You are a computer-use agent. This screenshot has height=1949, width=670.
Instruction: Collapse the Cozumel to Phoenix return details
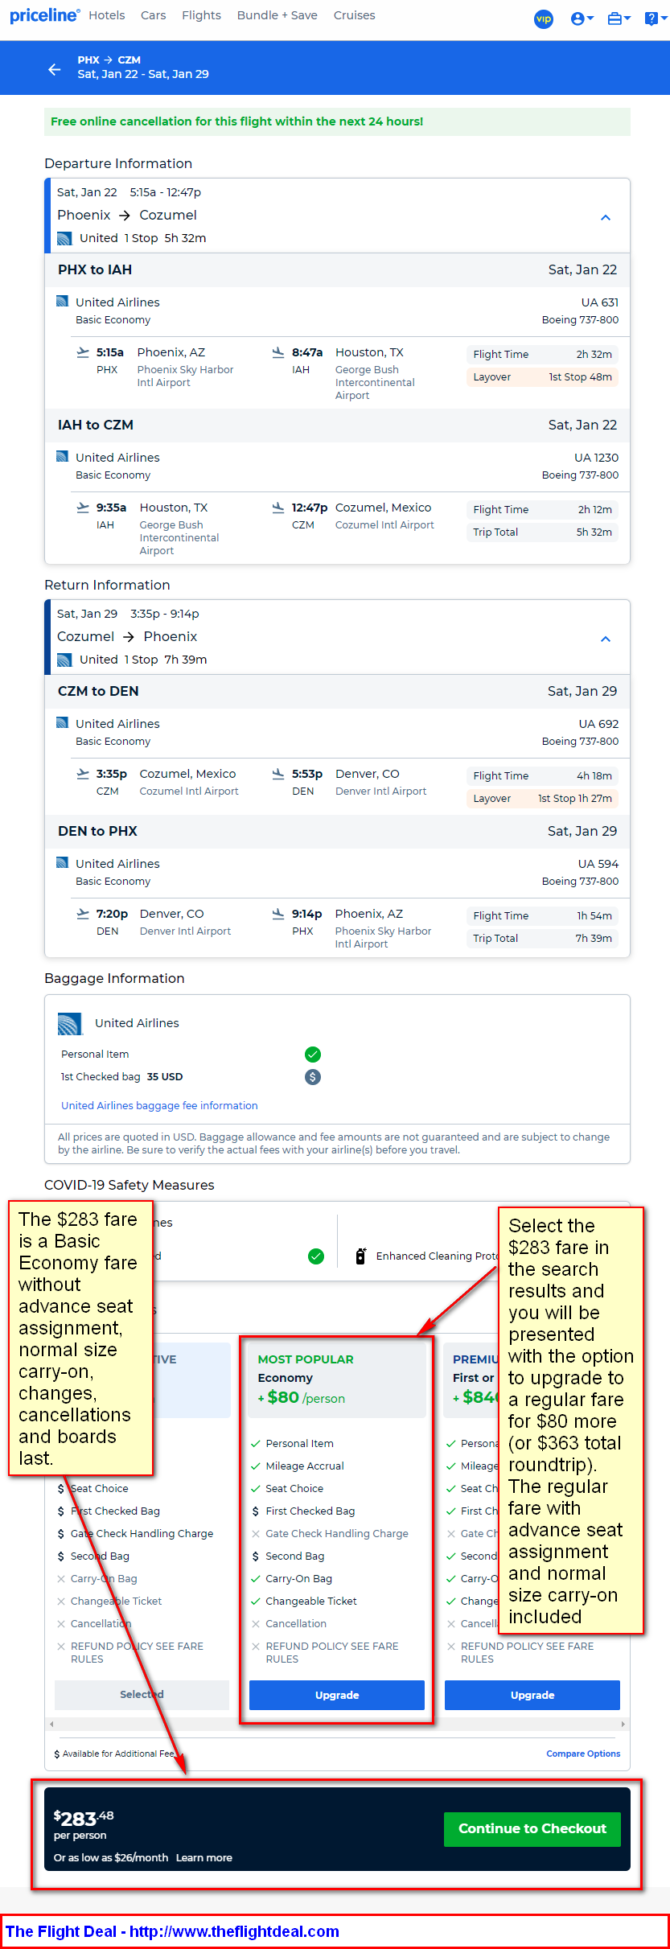tap(605, 639)
